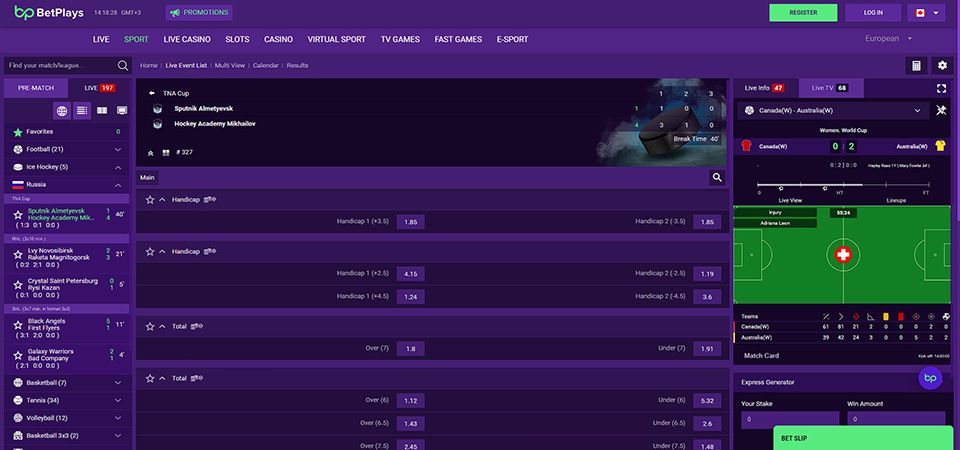Open the SLOTS menu item
This screenshot has height=450, width=960.
click(x=237, y=39)
